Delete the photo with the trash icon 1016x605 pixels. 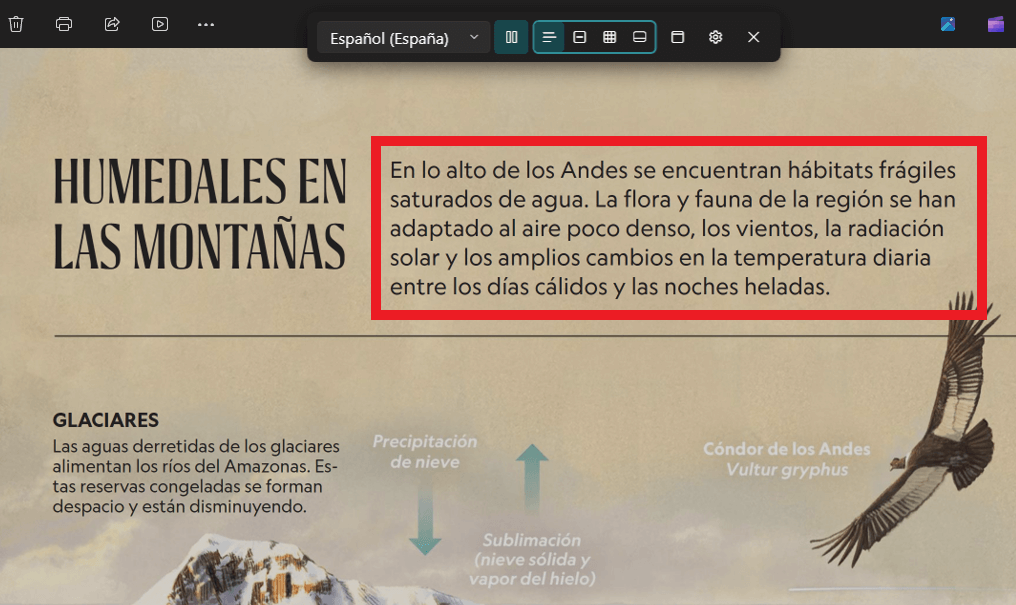[16, 24]
